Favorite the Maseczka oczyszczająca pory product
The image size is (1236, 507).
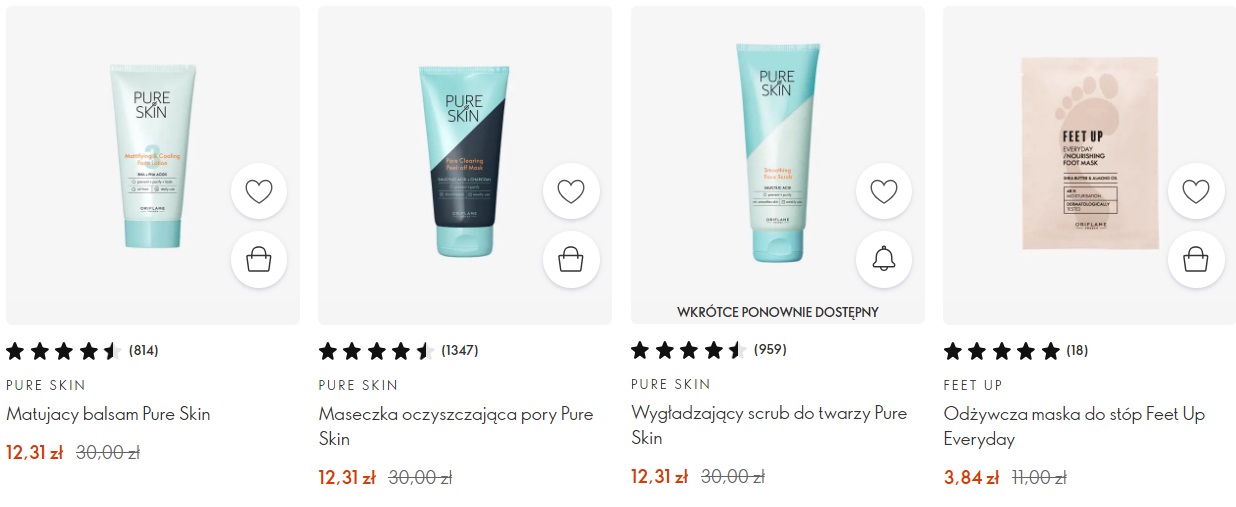tap(571, 191)
